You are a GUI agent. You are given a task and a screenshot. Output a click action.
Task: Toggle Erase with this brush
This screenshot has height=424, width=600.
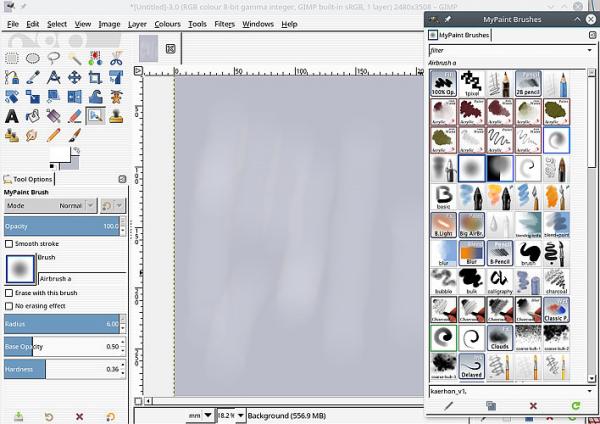pos(9,293)
